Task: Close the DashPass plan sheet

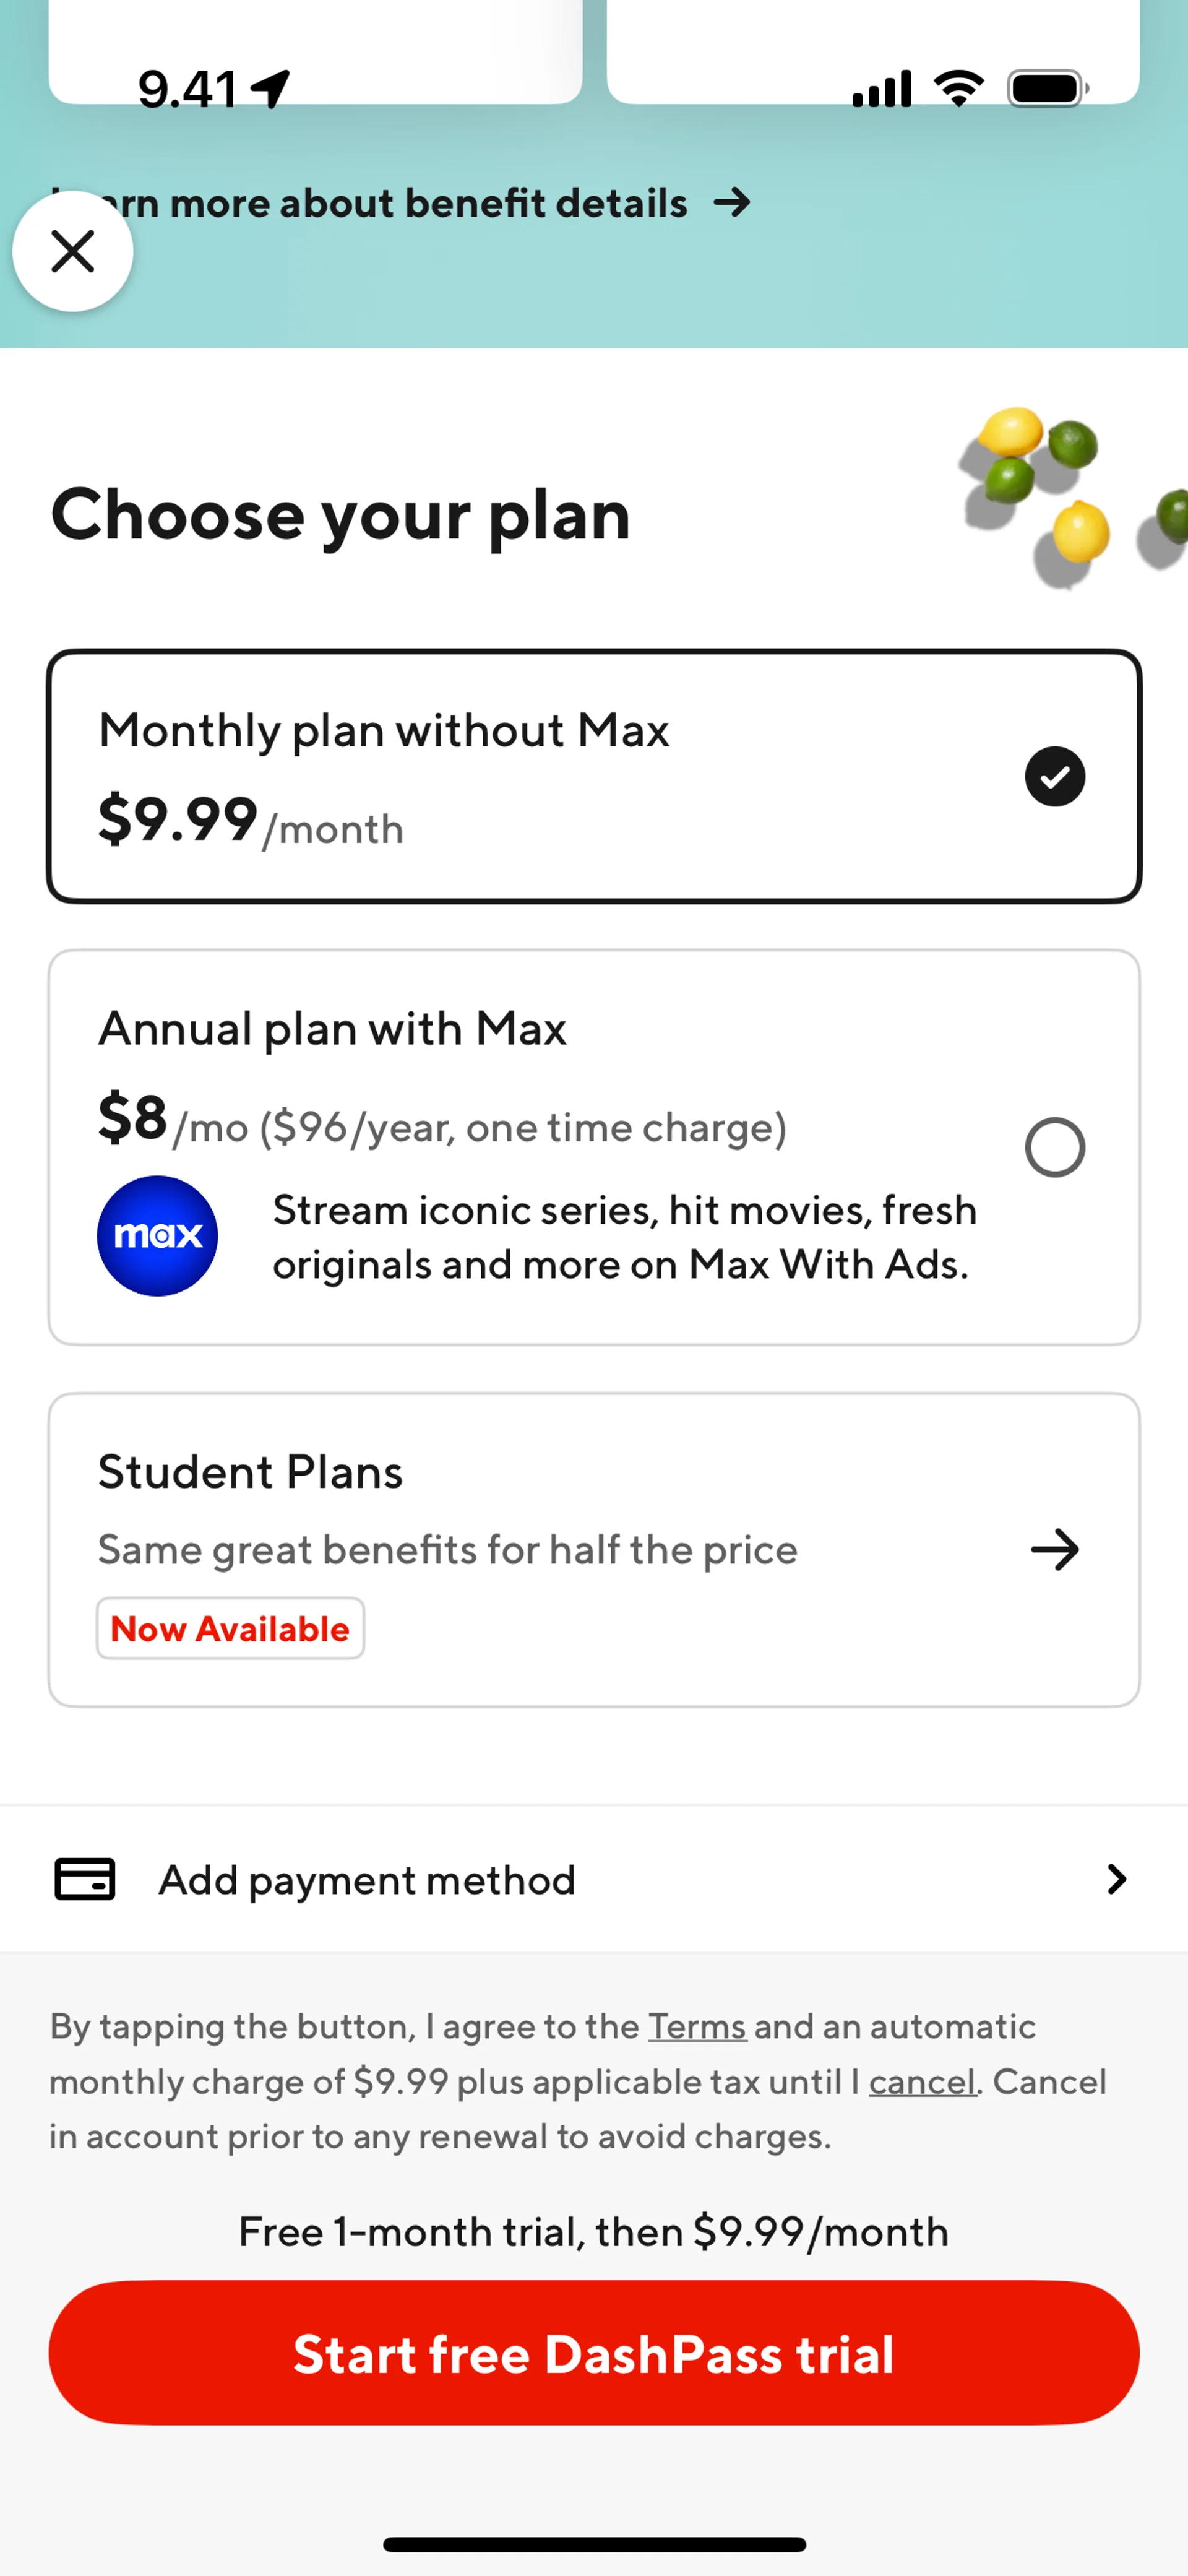Action: click(x=73, y=251)
